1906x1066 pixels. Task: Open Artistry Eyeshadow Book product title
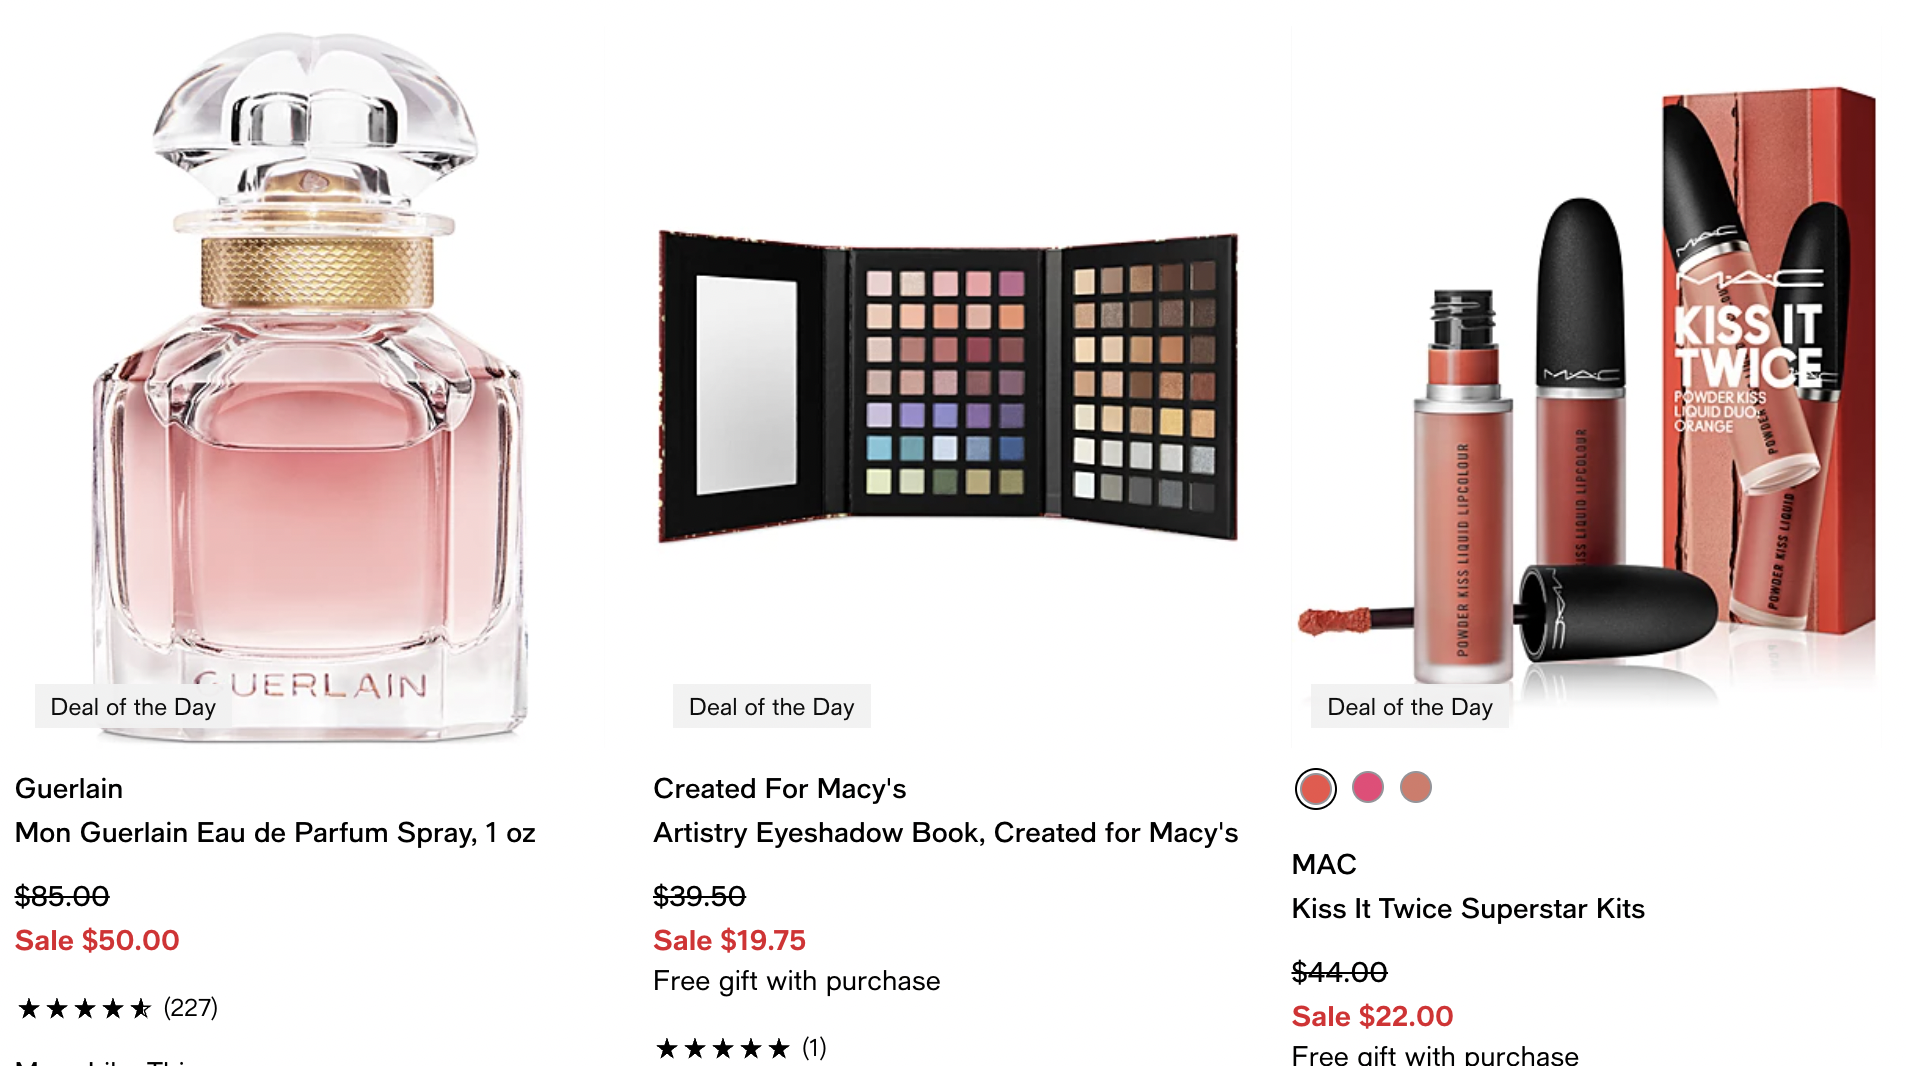pos(945,832)
